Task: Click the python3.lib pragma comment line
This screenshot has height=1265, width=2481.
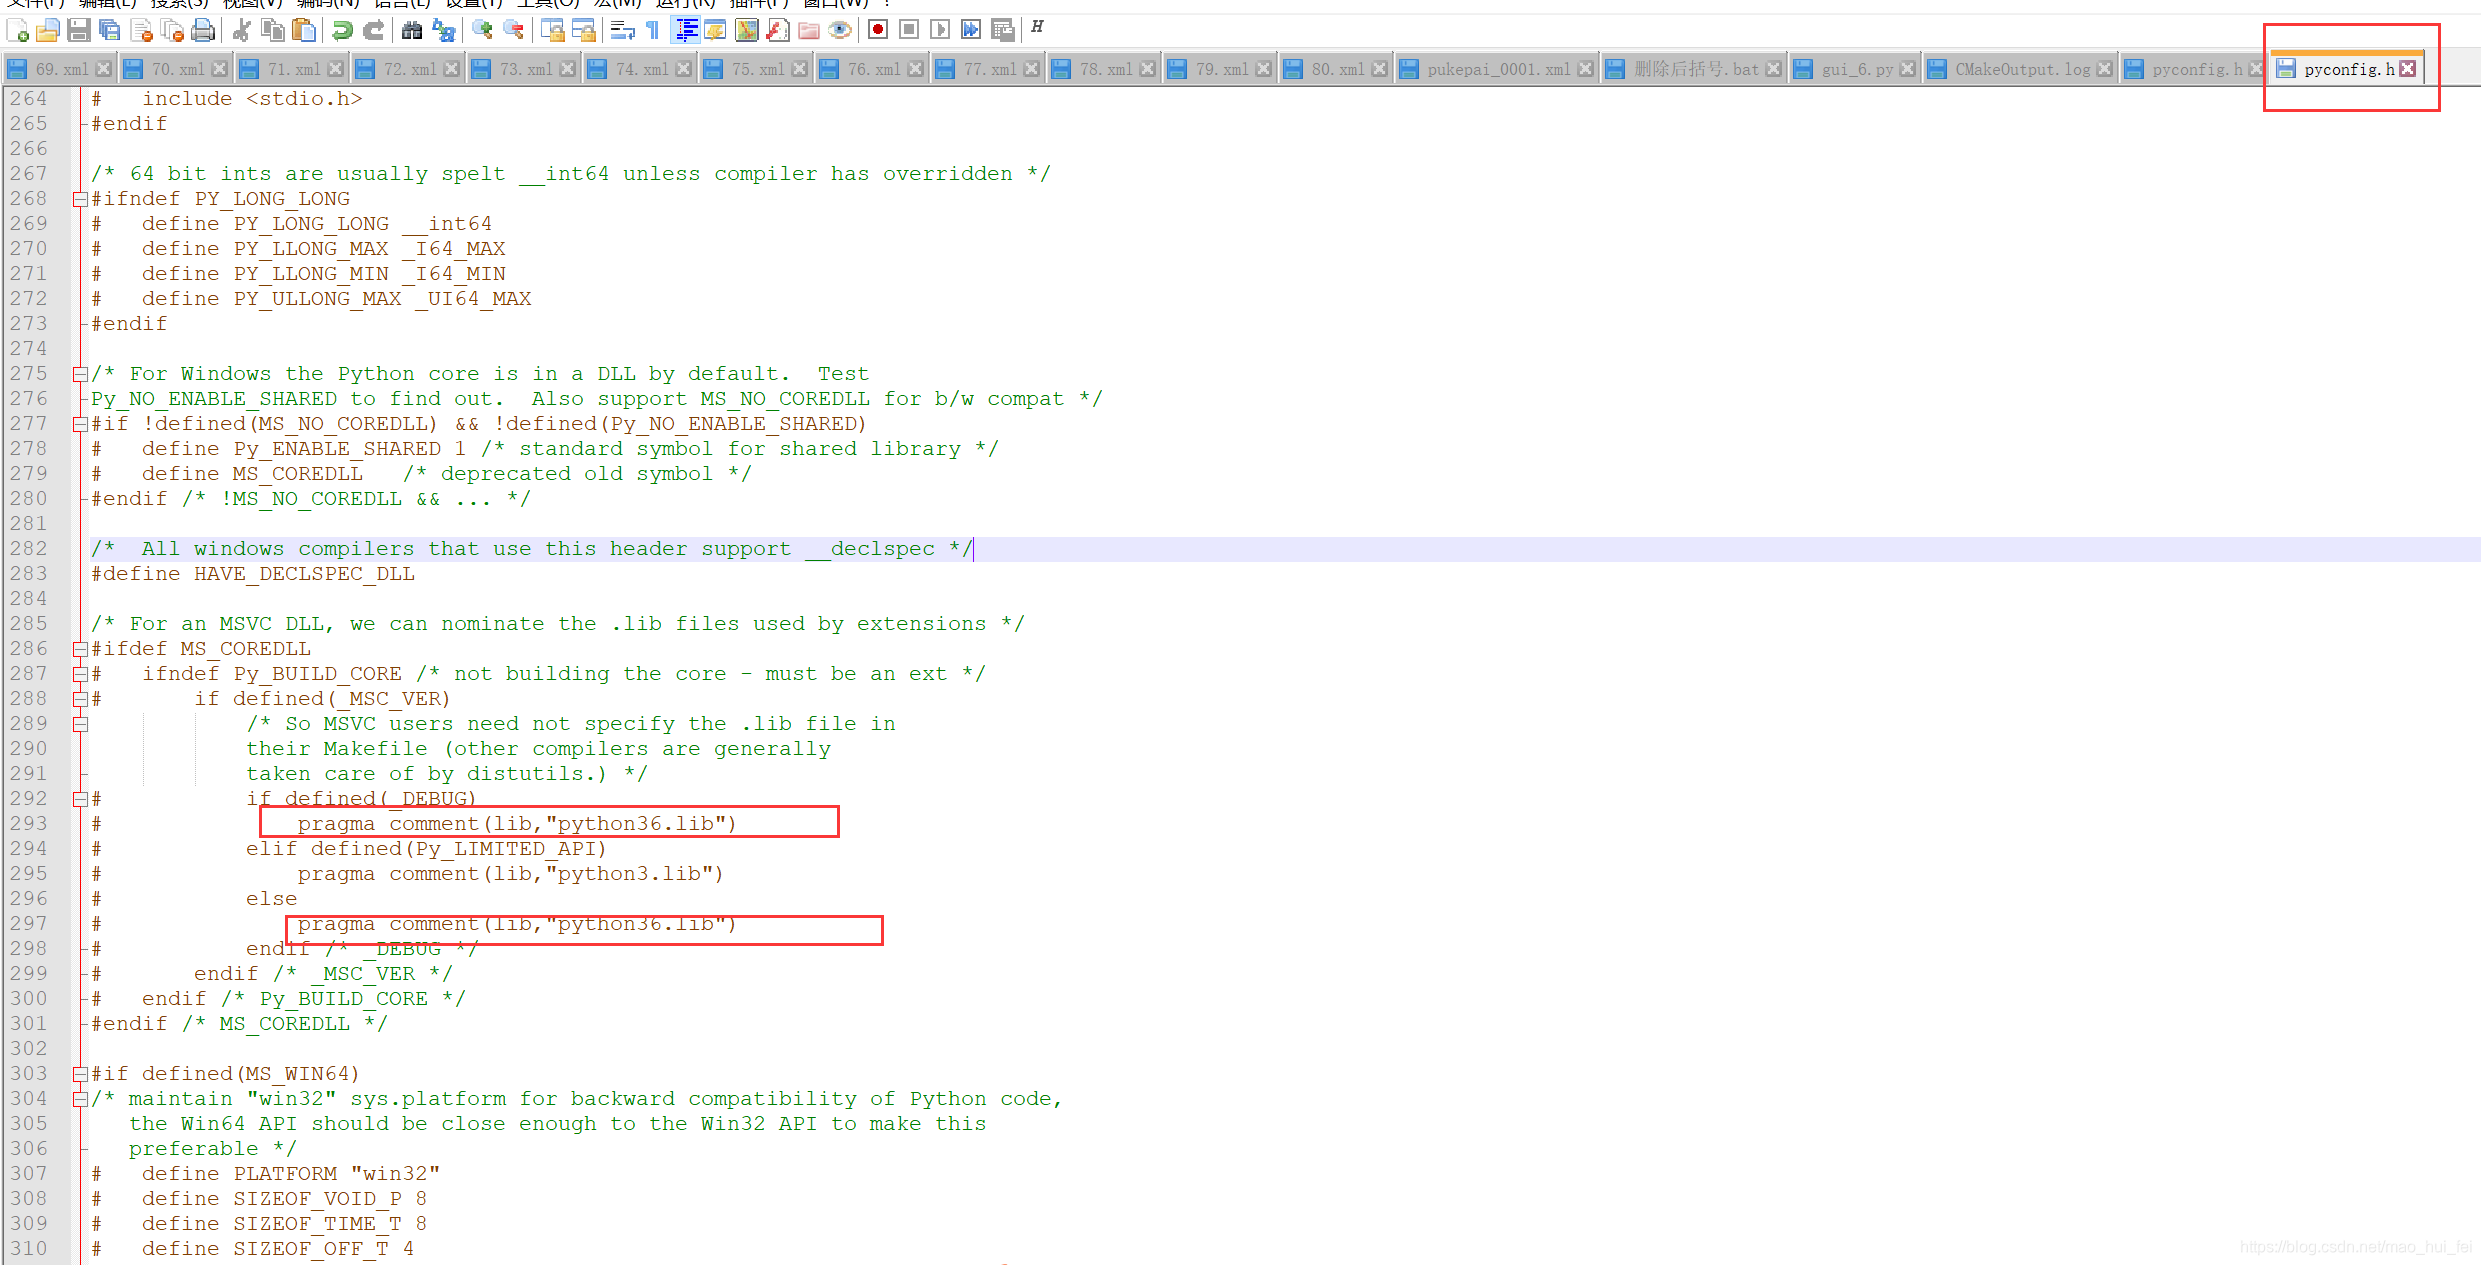Action: click(510, 874)
